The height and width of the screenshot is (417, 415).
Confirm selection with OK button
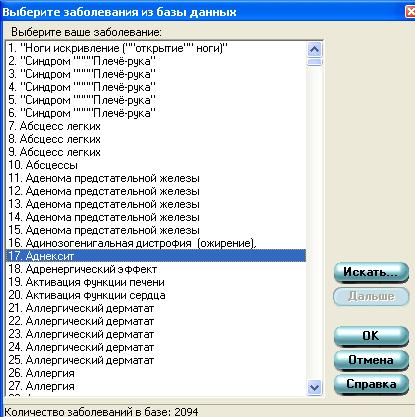click(x=371, y=336)
